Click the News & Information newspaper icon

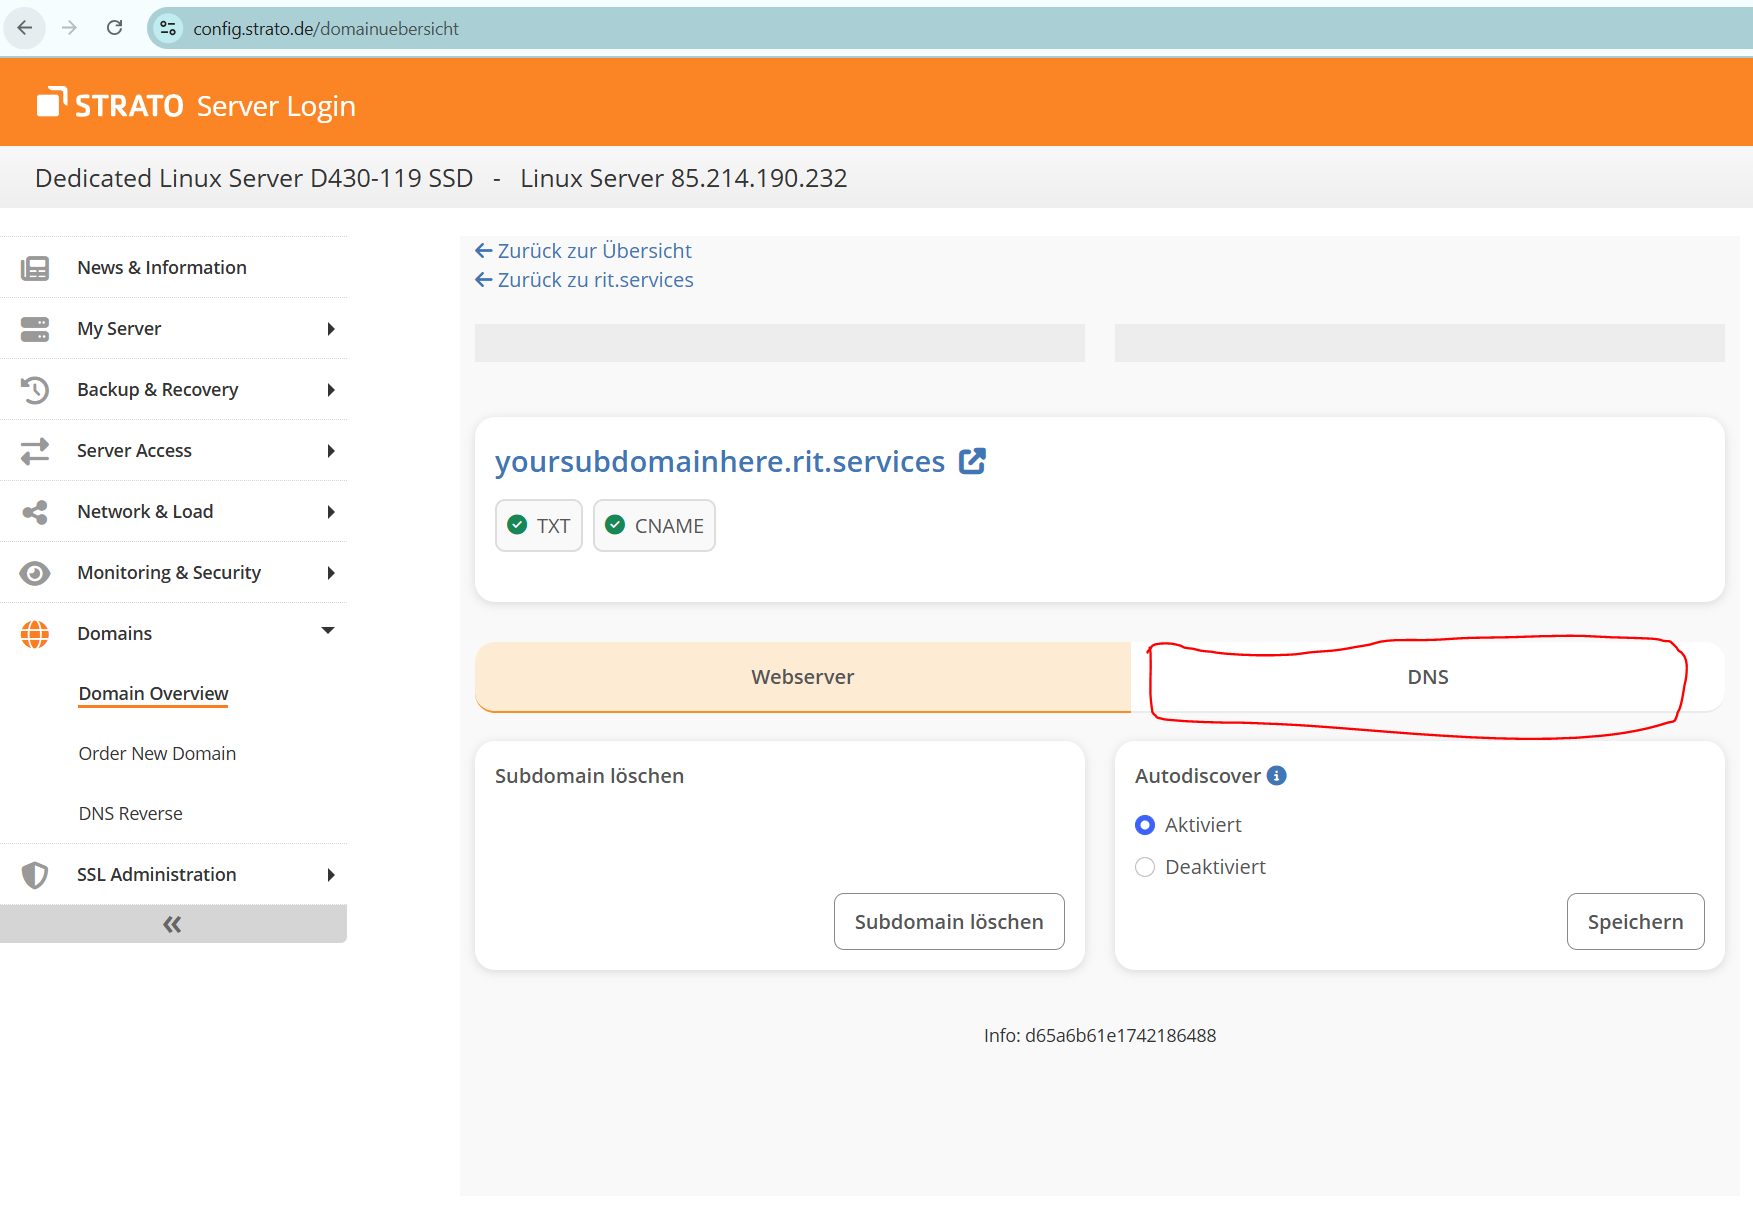click(35, 268)
